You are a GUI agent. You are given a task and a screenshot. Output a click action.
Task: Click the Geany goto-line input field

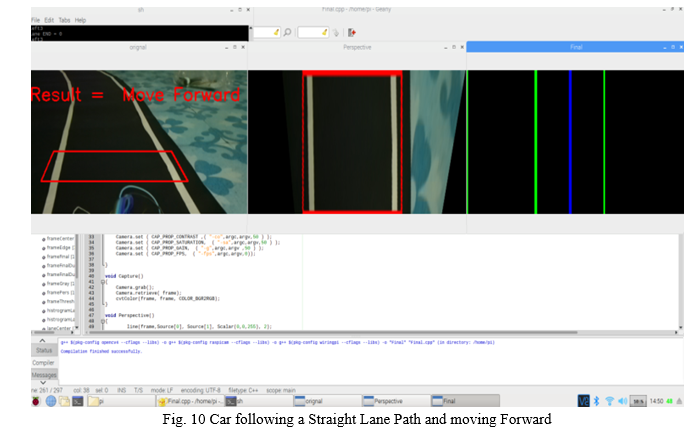[313, 32]
